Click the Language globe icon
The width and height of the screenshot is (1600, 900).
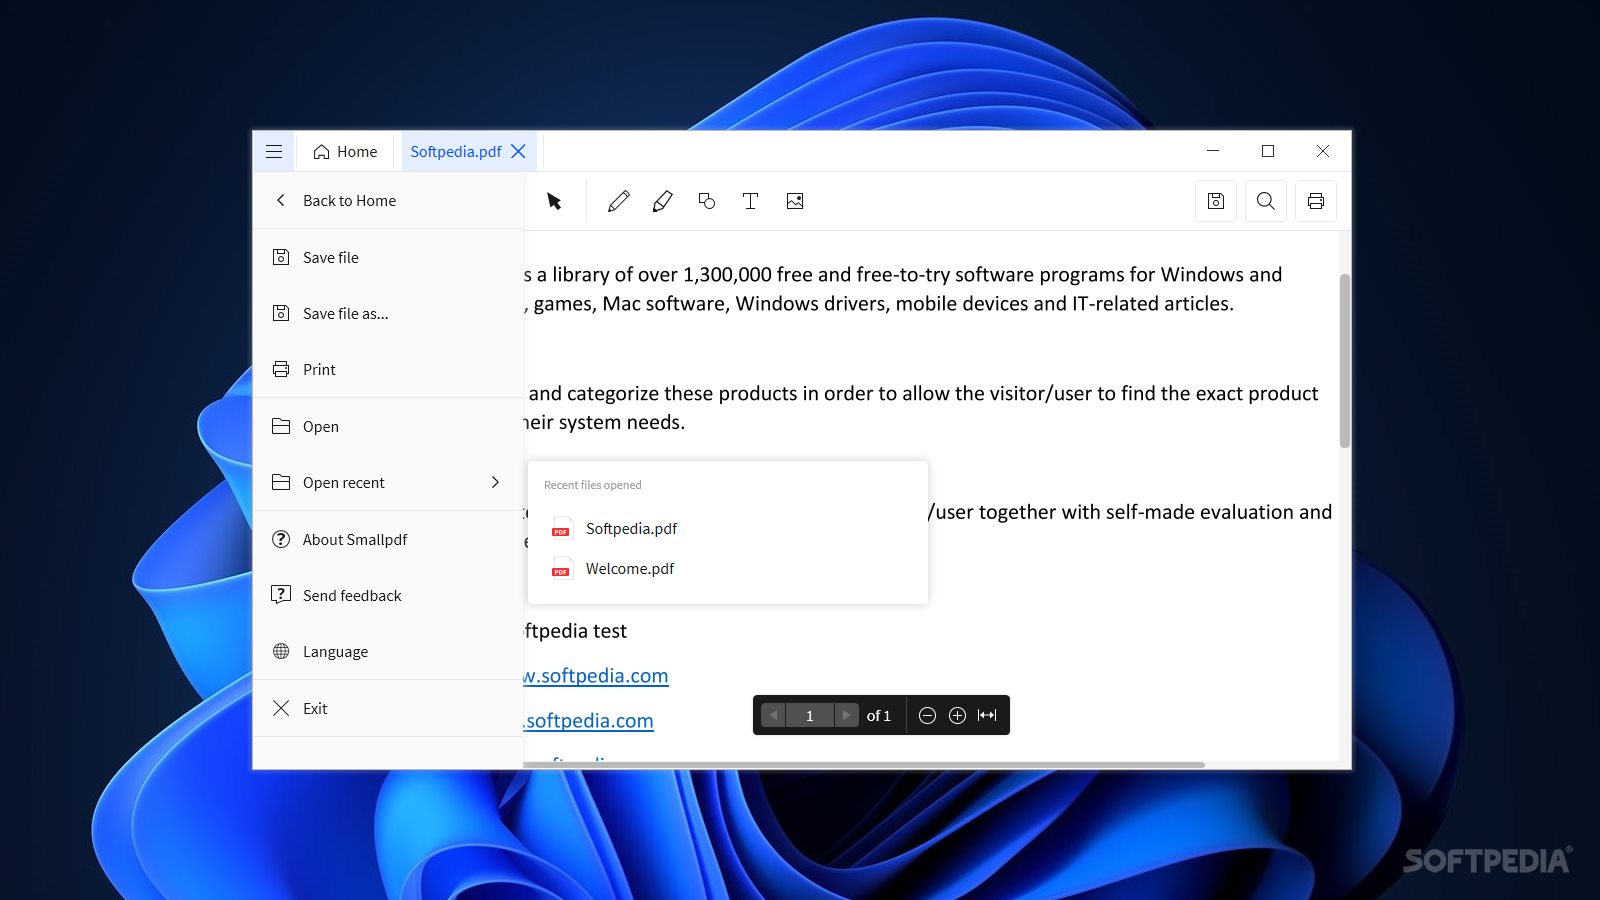click(x=281, y=651)
